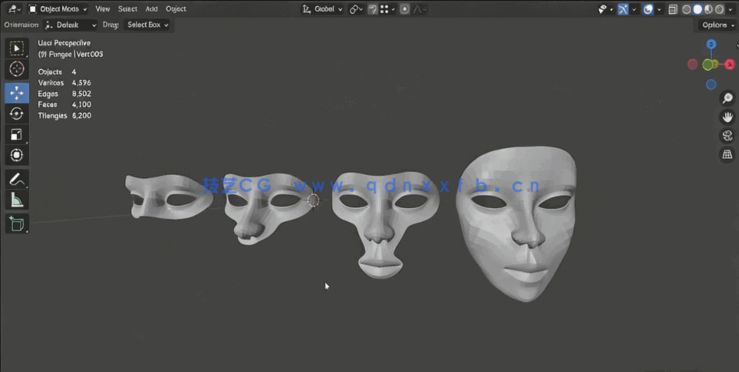
Task: Open the Object Mode dropdown
Action: coord(58,9)
